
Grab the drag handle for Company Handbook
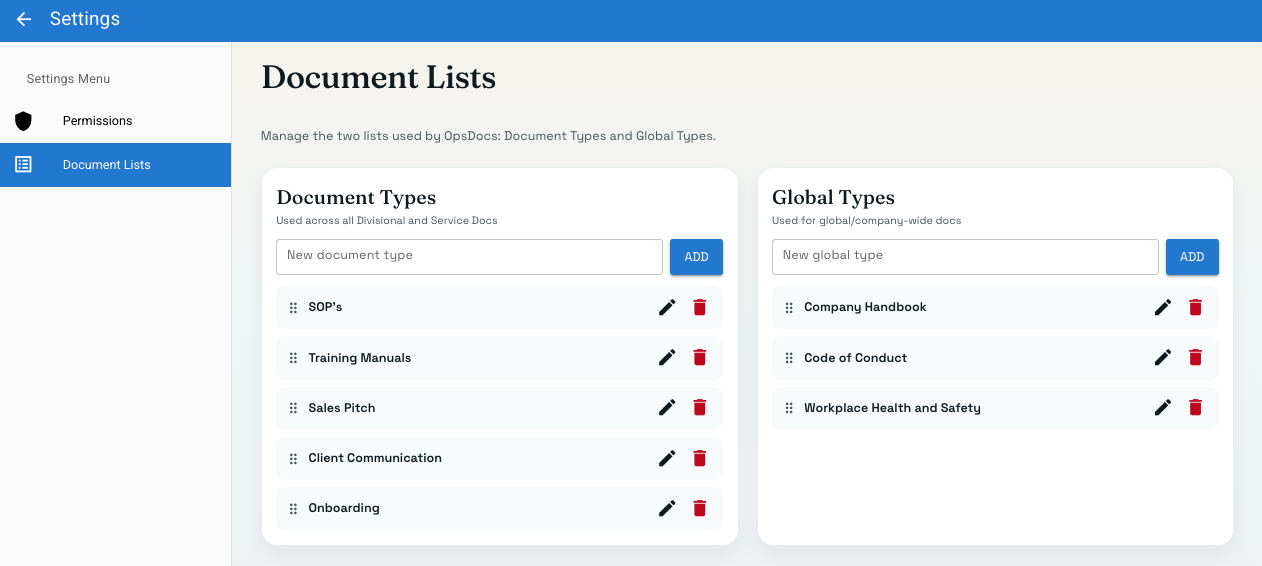coord(789,308)
